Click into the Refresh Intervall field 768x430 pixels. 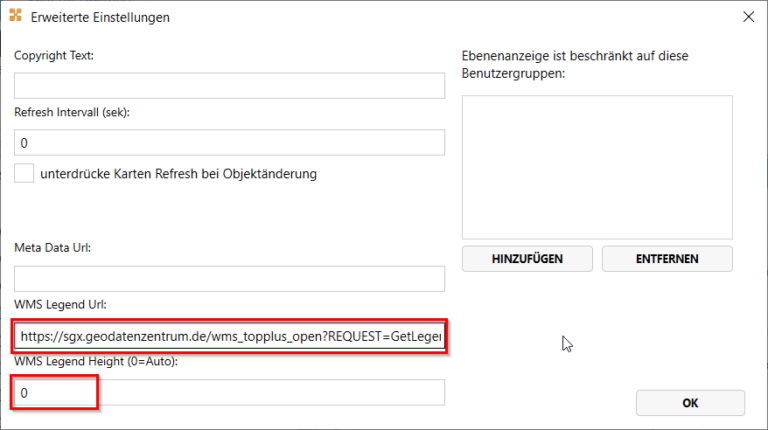tap(229, 143)
